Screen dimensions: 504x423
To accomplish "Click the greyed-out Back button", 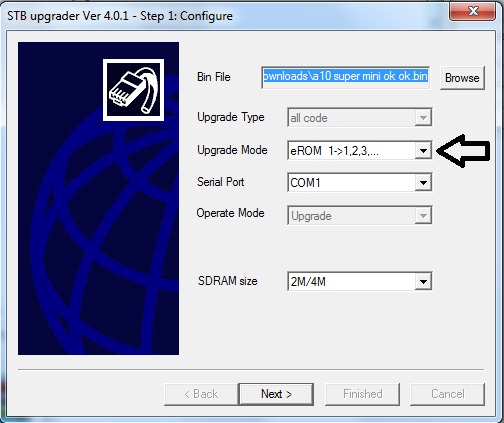I will (x=201, y=394).
